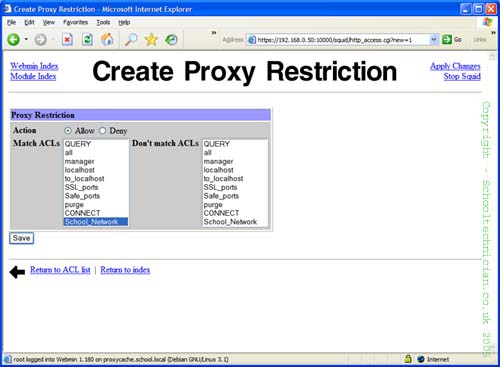Select CONNECT in Match ACLs list
The height and width of the screenshot is (367, 500).
click(x=96, y=213)
